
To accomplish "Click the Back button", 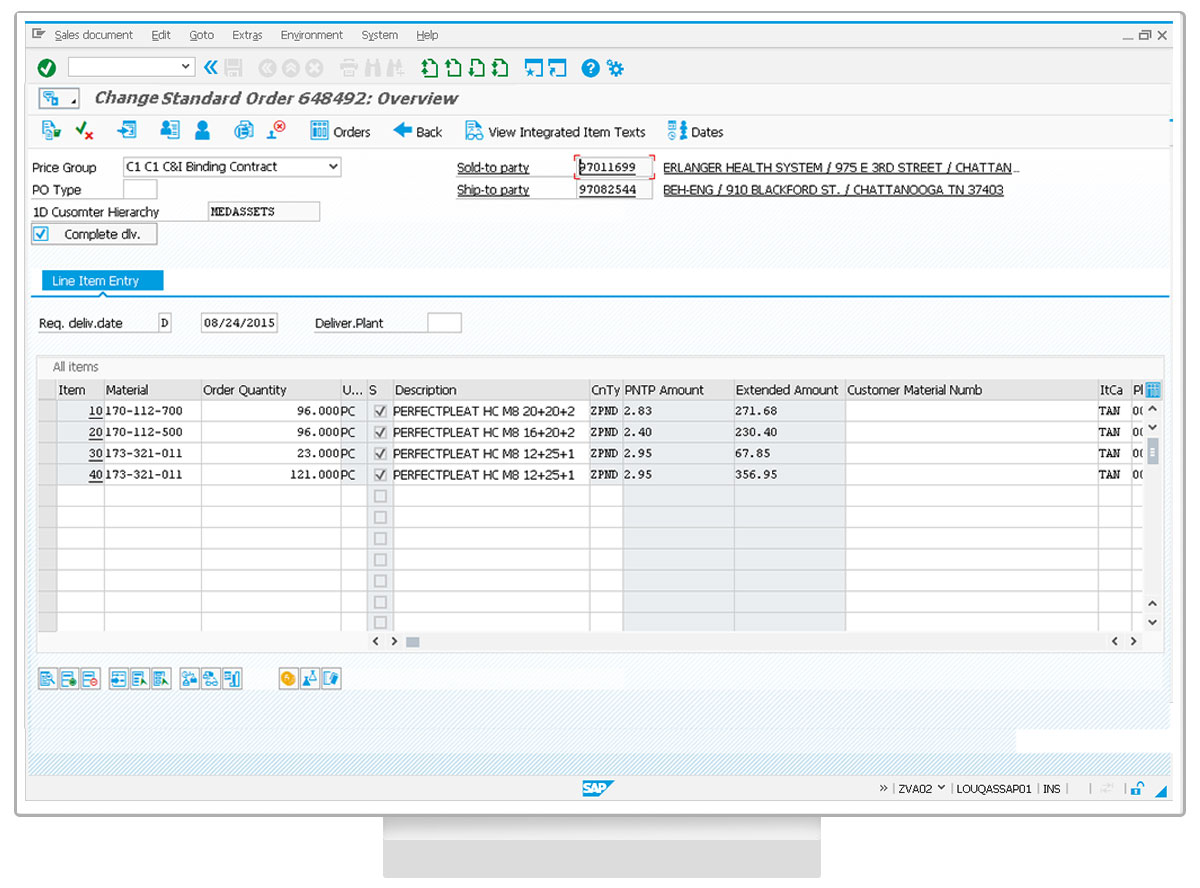I will pyautogui.click(x=418, y=132).
